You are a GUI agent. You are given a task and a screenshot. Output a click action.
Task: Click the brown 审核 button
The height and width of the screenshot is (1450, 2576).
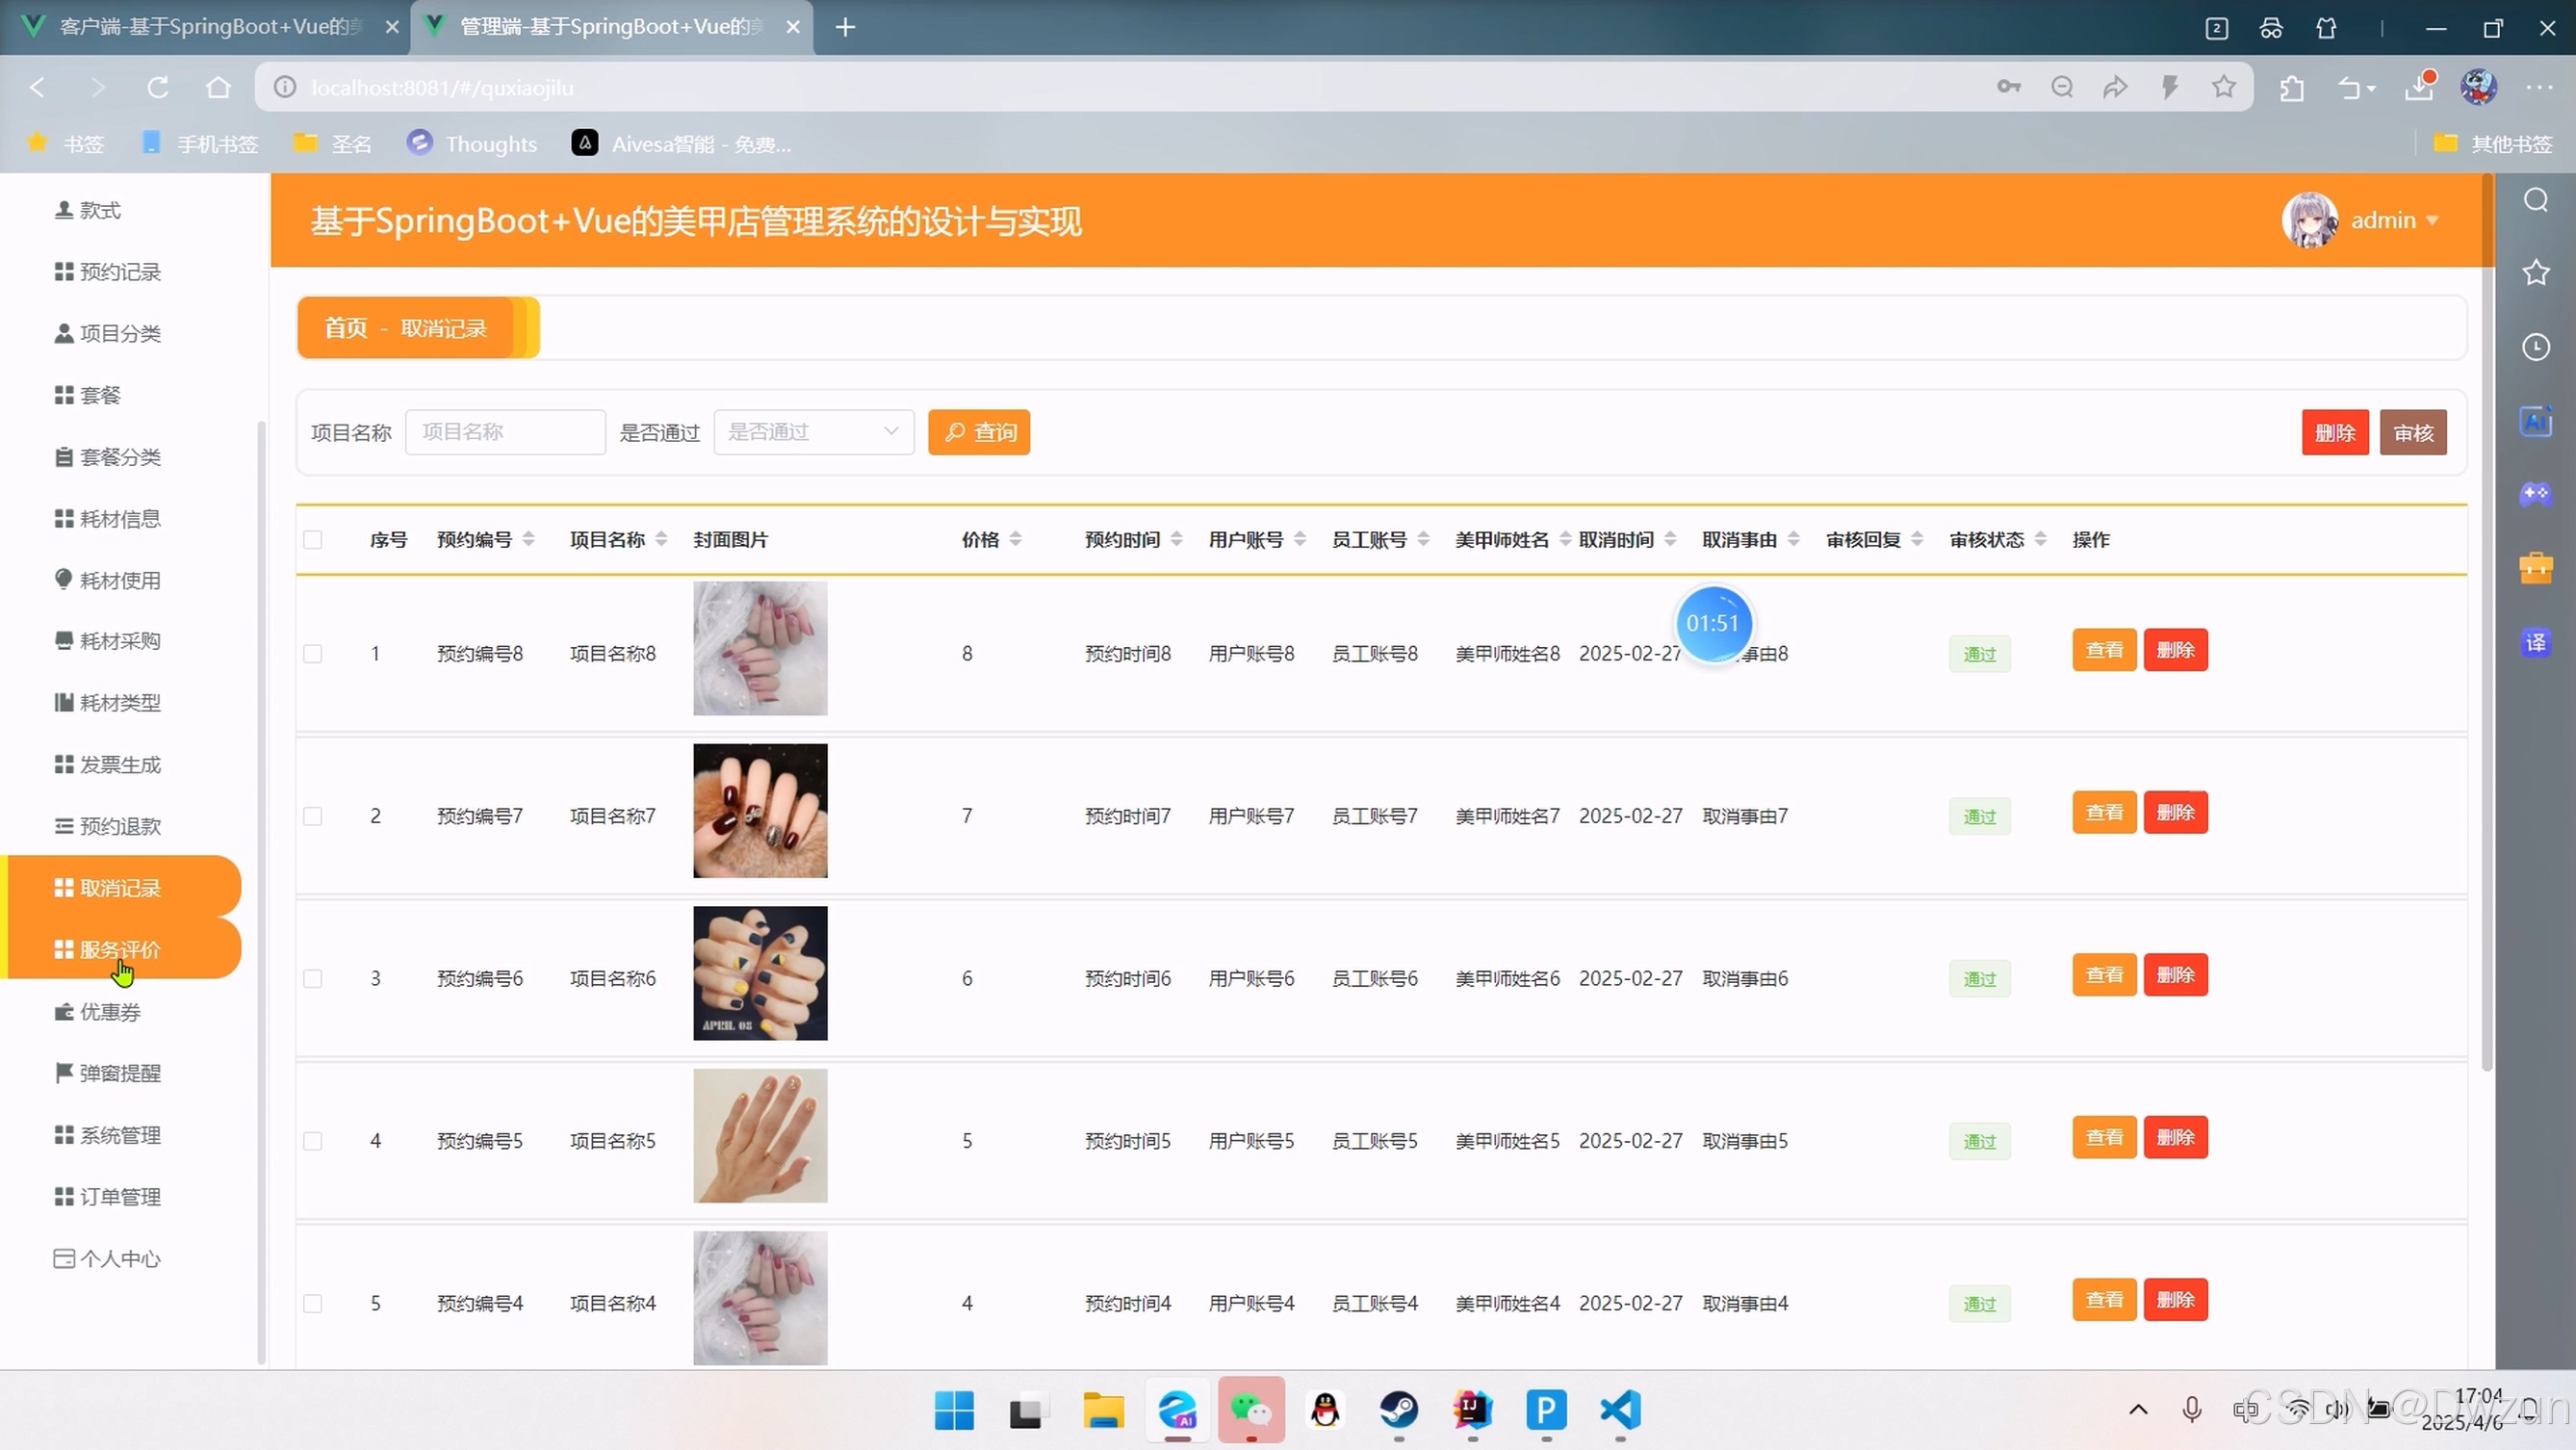tap(2412, 432)
